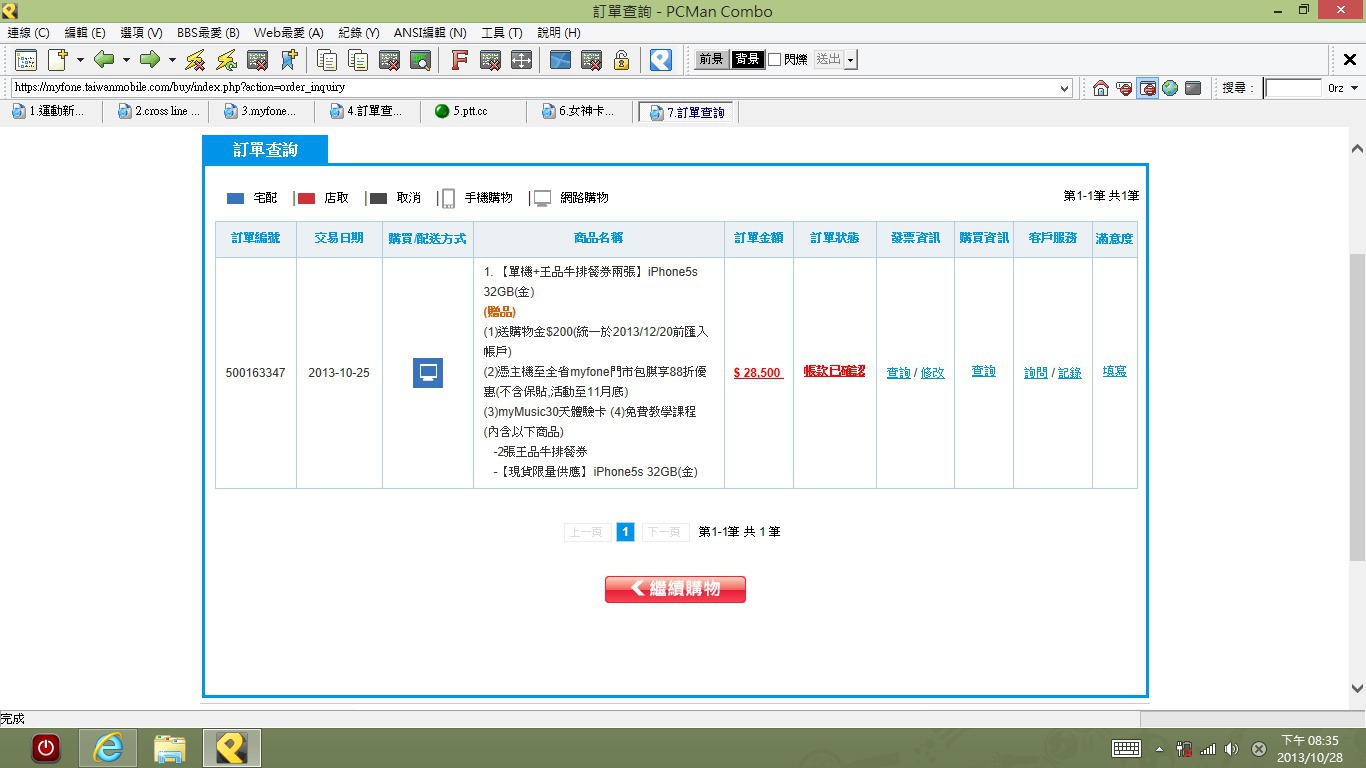1366x768 pixels.
Task: Click 查詢 link under 購買資訊
Action: (x=984, y=372)
